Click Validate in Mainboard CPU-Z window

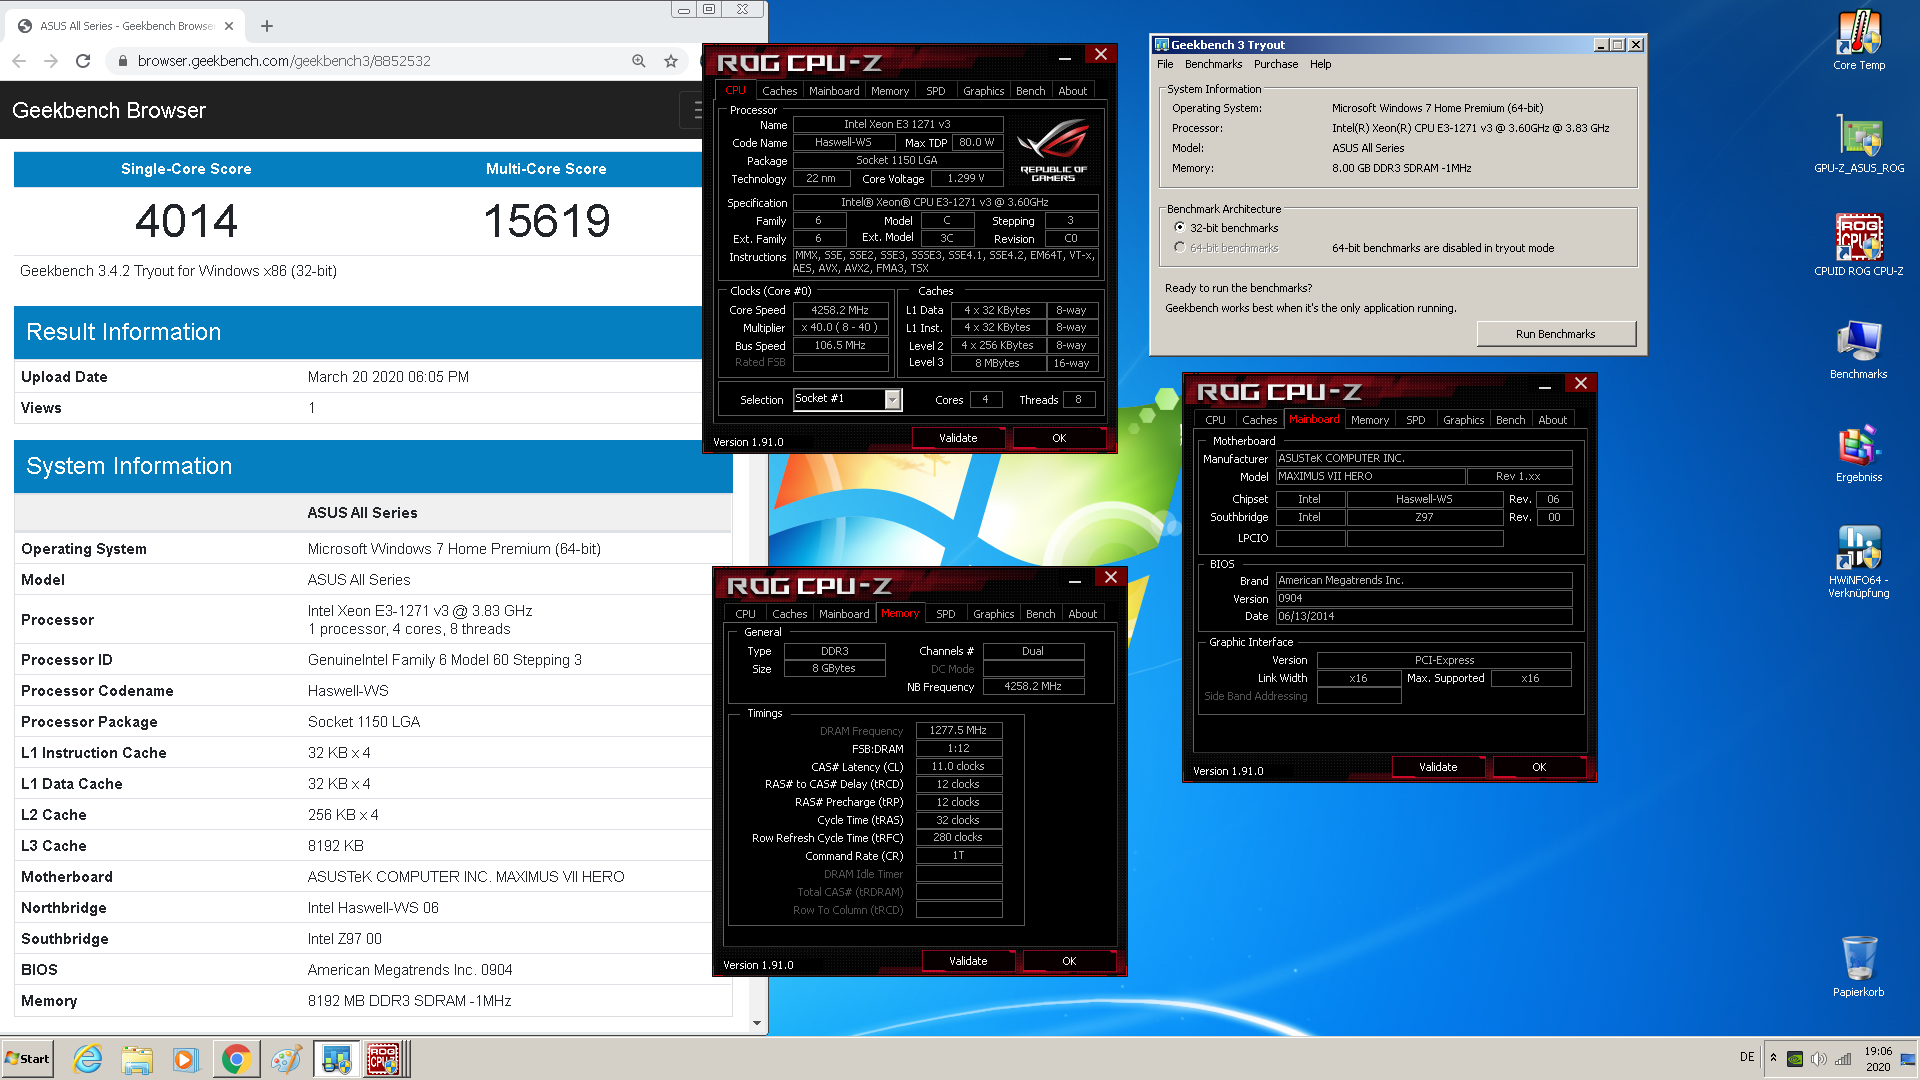click(x=1438, y=767)
